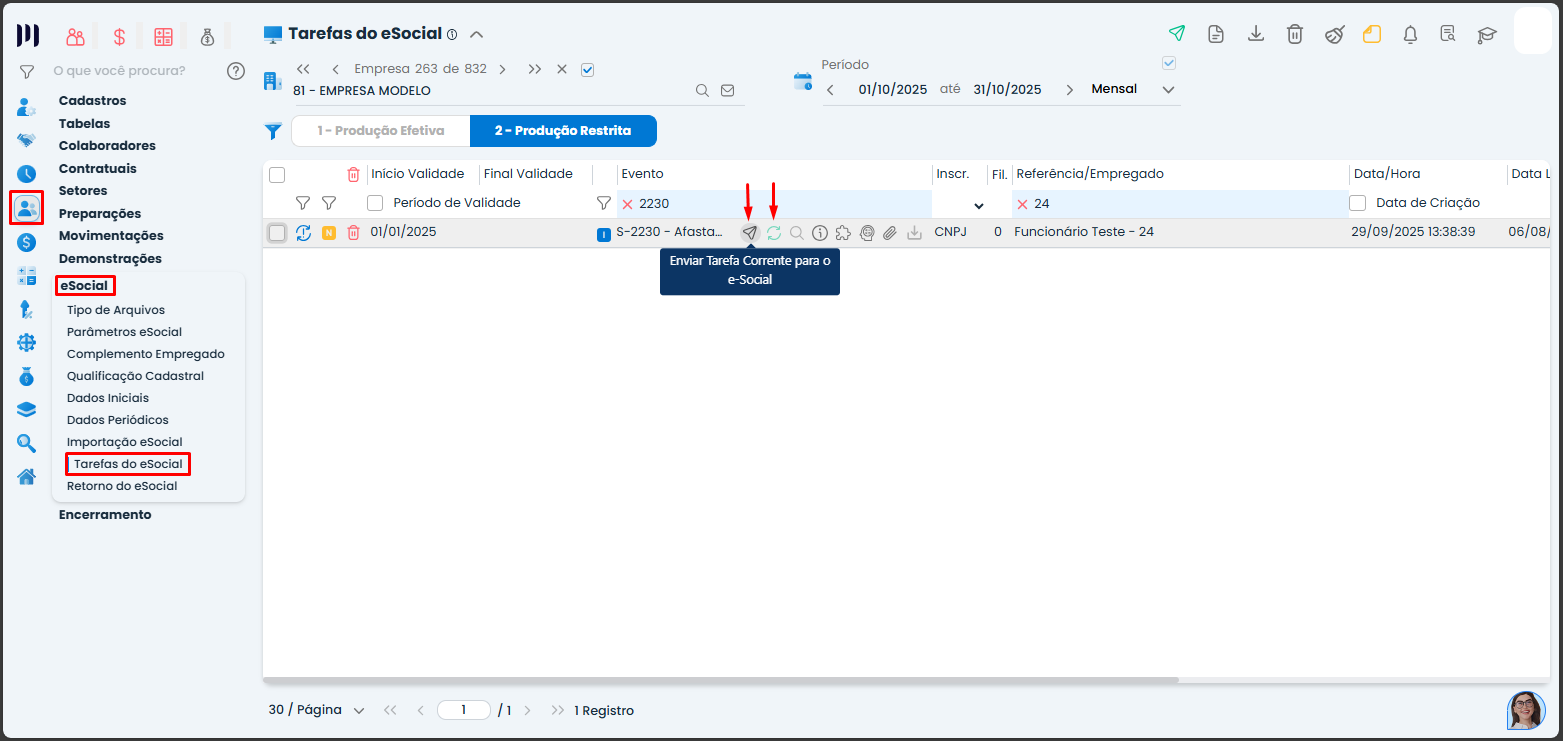Click the envelope icon next to EMPRESA MODELO

[x=728, y=90]
